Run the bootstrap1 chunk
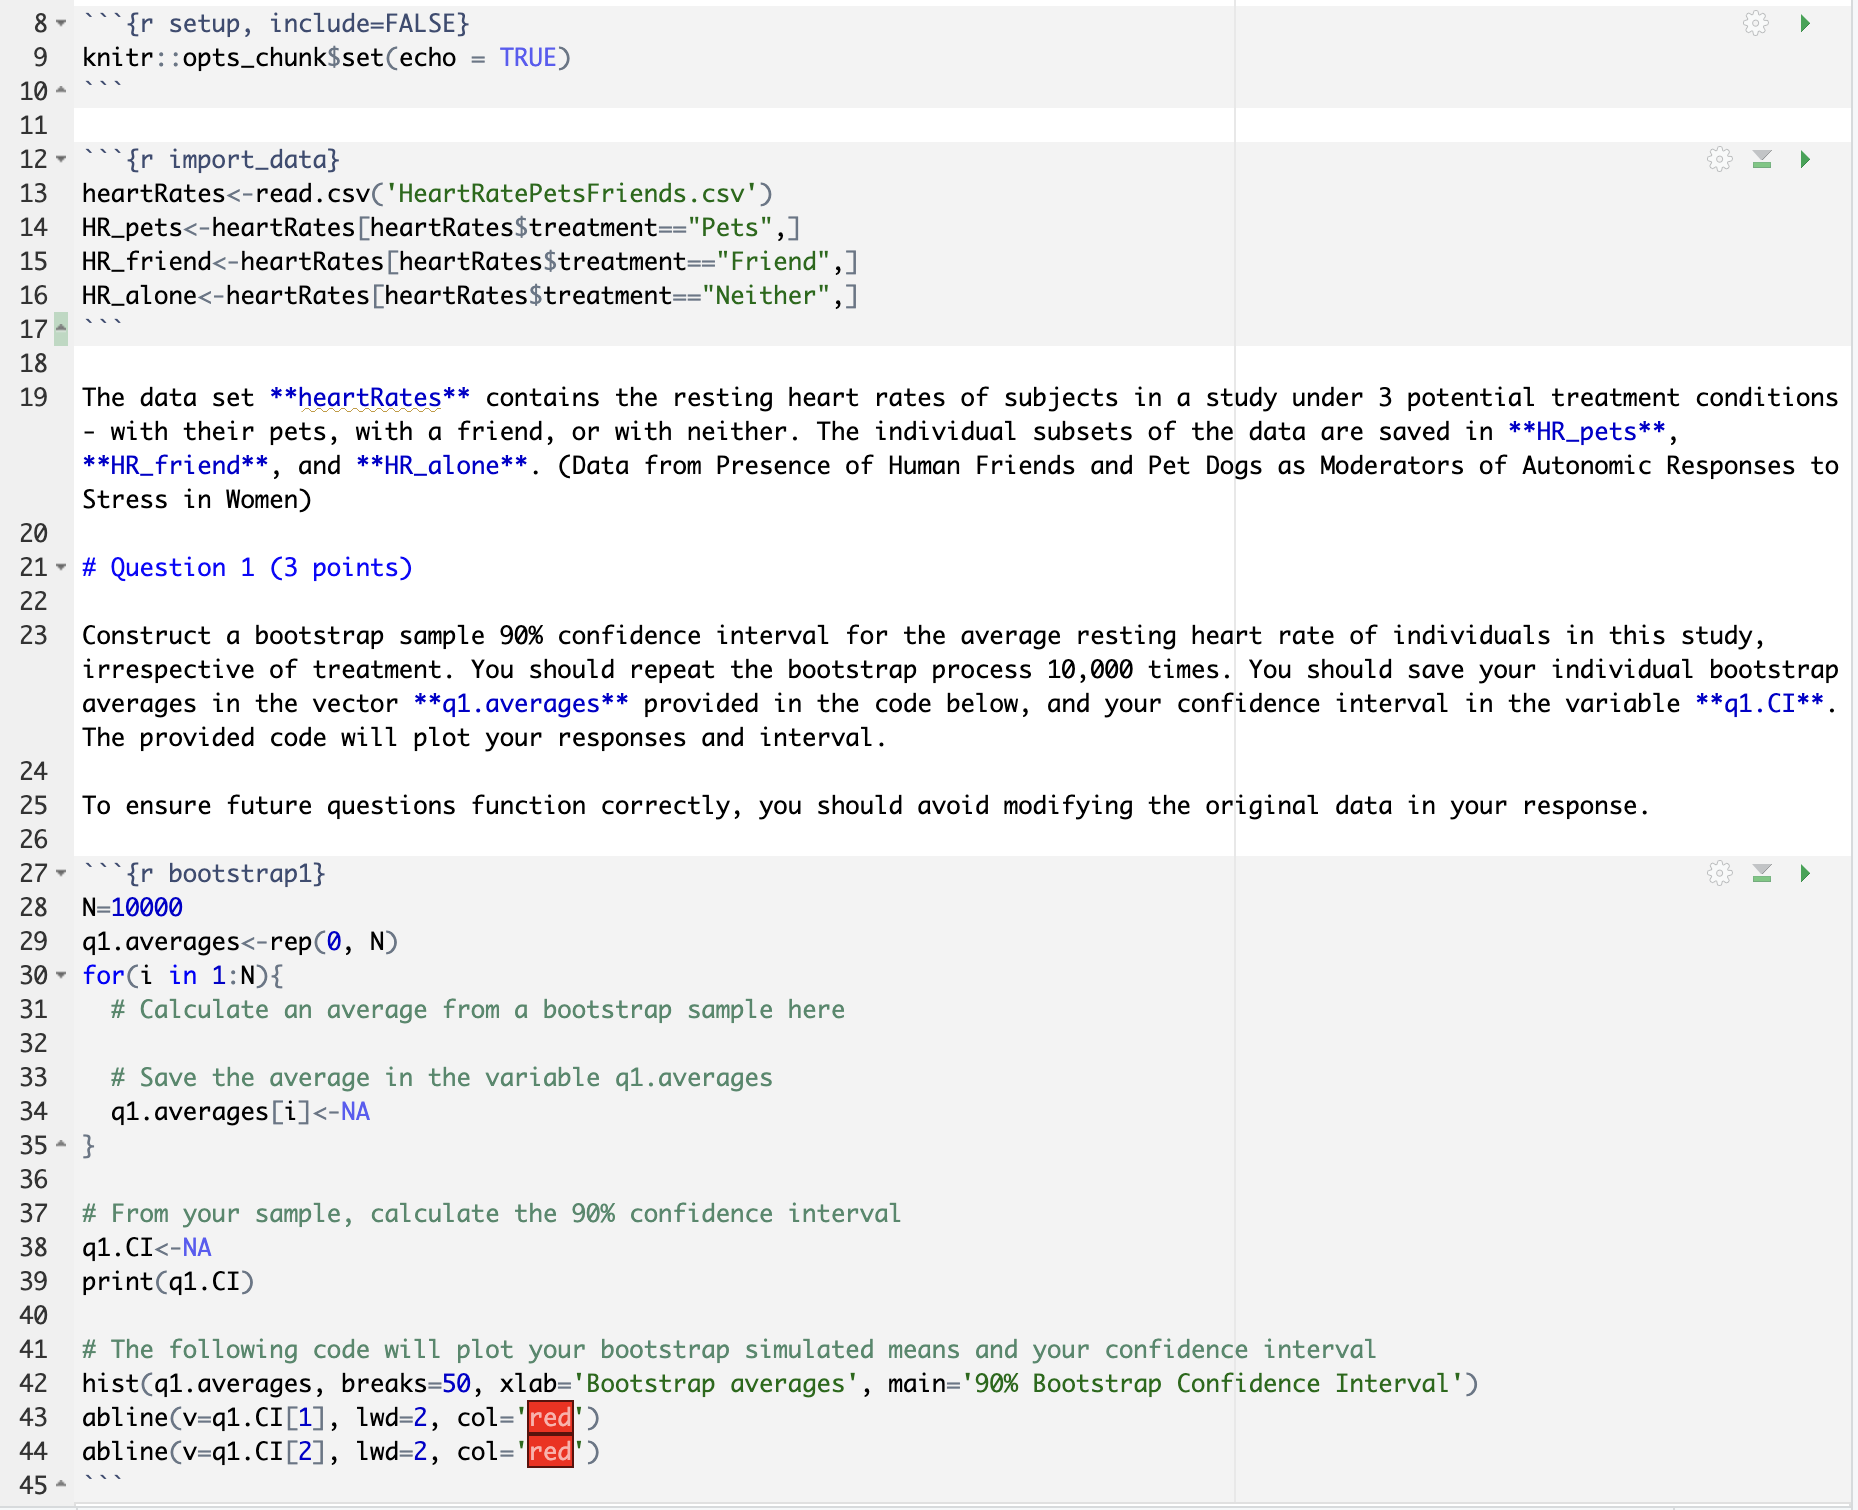Image resolution: width=1858 pixels, height=1510 pixels. pyautogui.click(x=1806, y=872)
